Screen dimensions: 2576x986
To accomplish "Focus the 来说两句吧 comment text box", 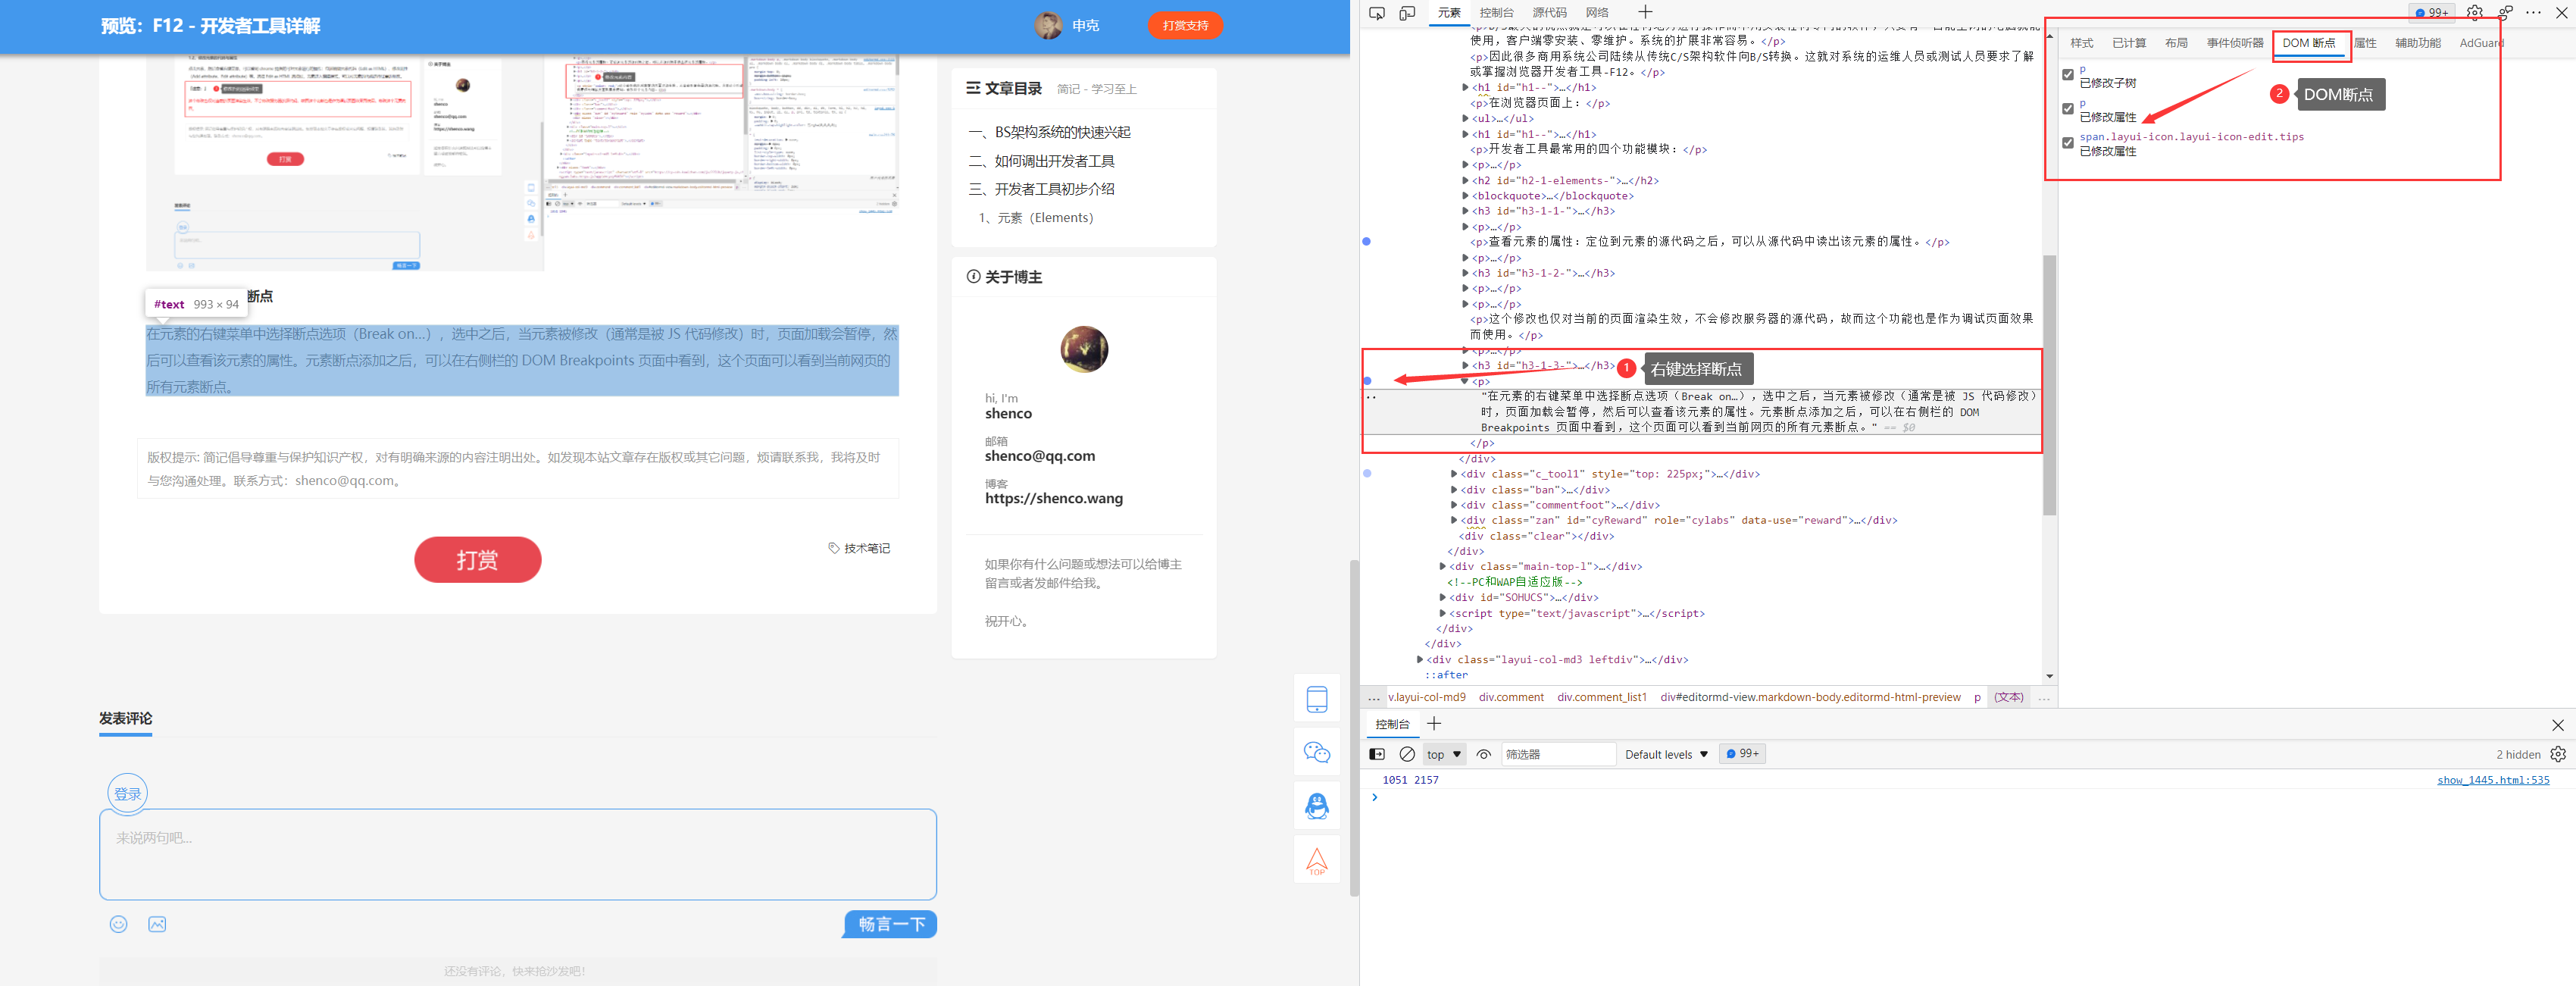I will [517, 854].
